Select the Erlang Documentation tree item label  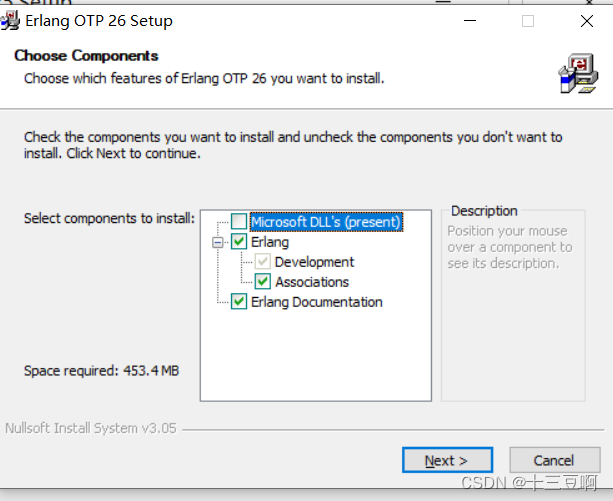tap(317, 302)
